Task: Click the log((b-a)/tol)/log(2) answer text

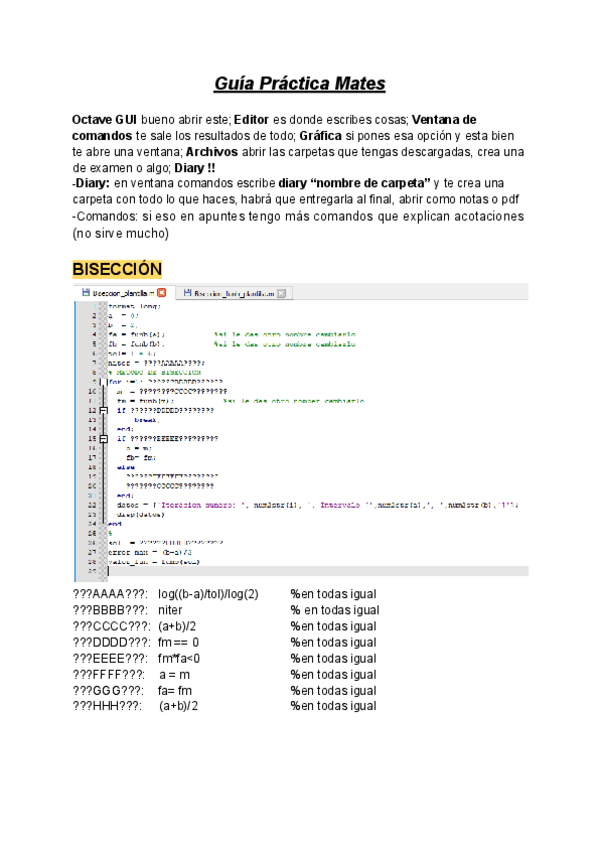Action: pyautogui.click(x=208, y=594)
